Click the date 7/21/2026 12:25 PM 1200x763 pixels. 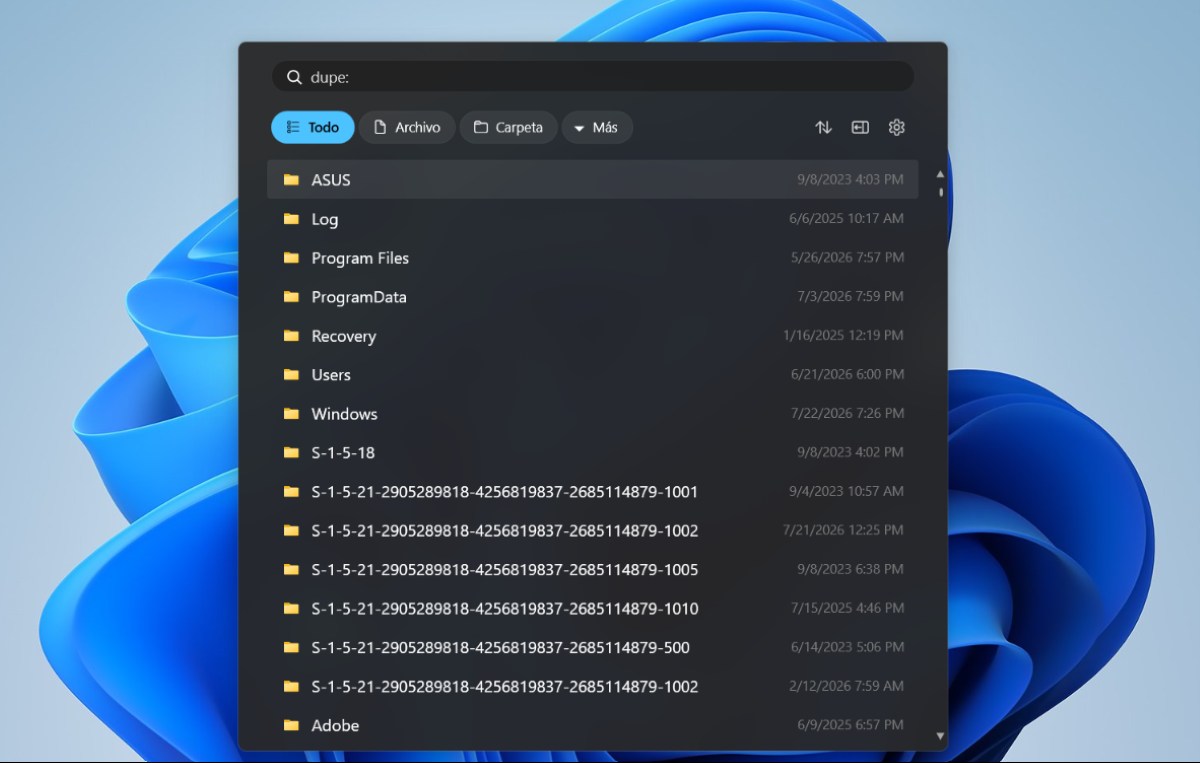(843, 530)
